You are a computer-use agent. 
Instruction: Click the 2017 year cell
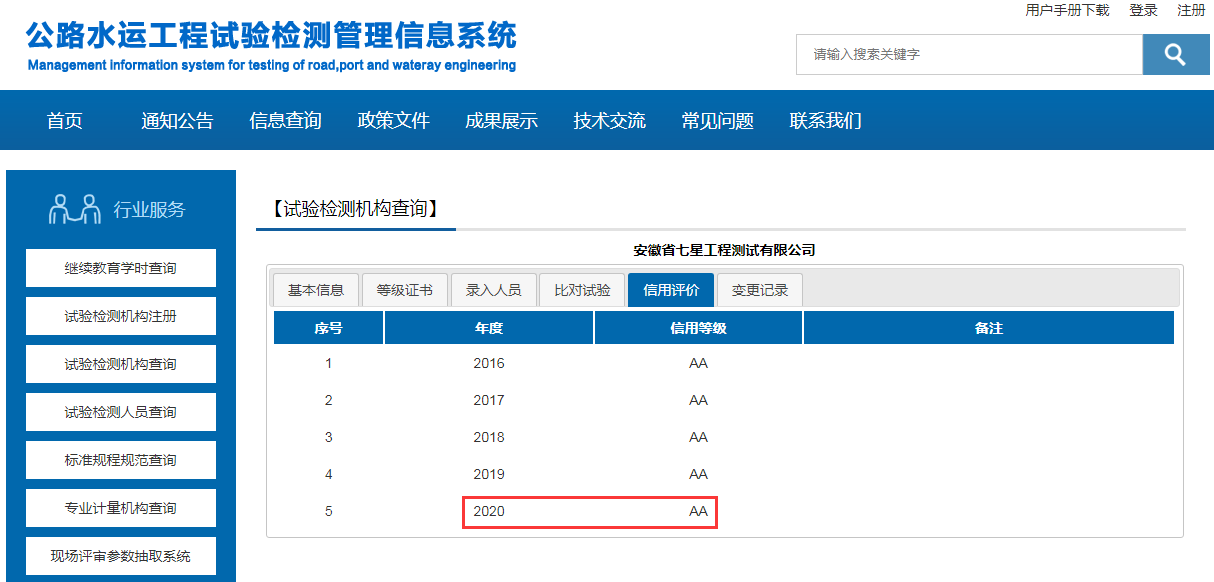489,400
